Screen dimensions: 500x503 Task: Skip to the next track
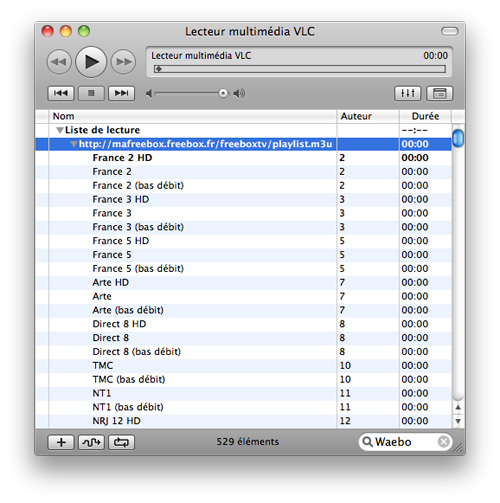coord(121,93)
